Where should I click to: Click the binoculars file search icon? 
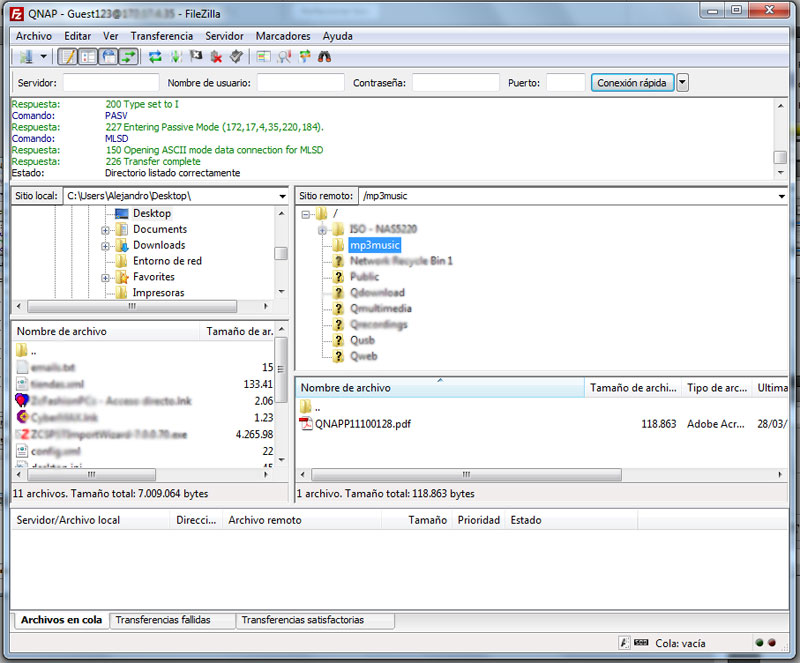[325, 57]
